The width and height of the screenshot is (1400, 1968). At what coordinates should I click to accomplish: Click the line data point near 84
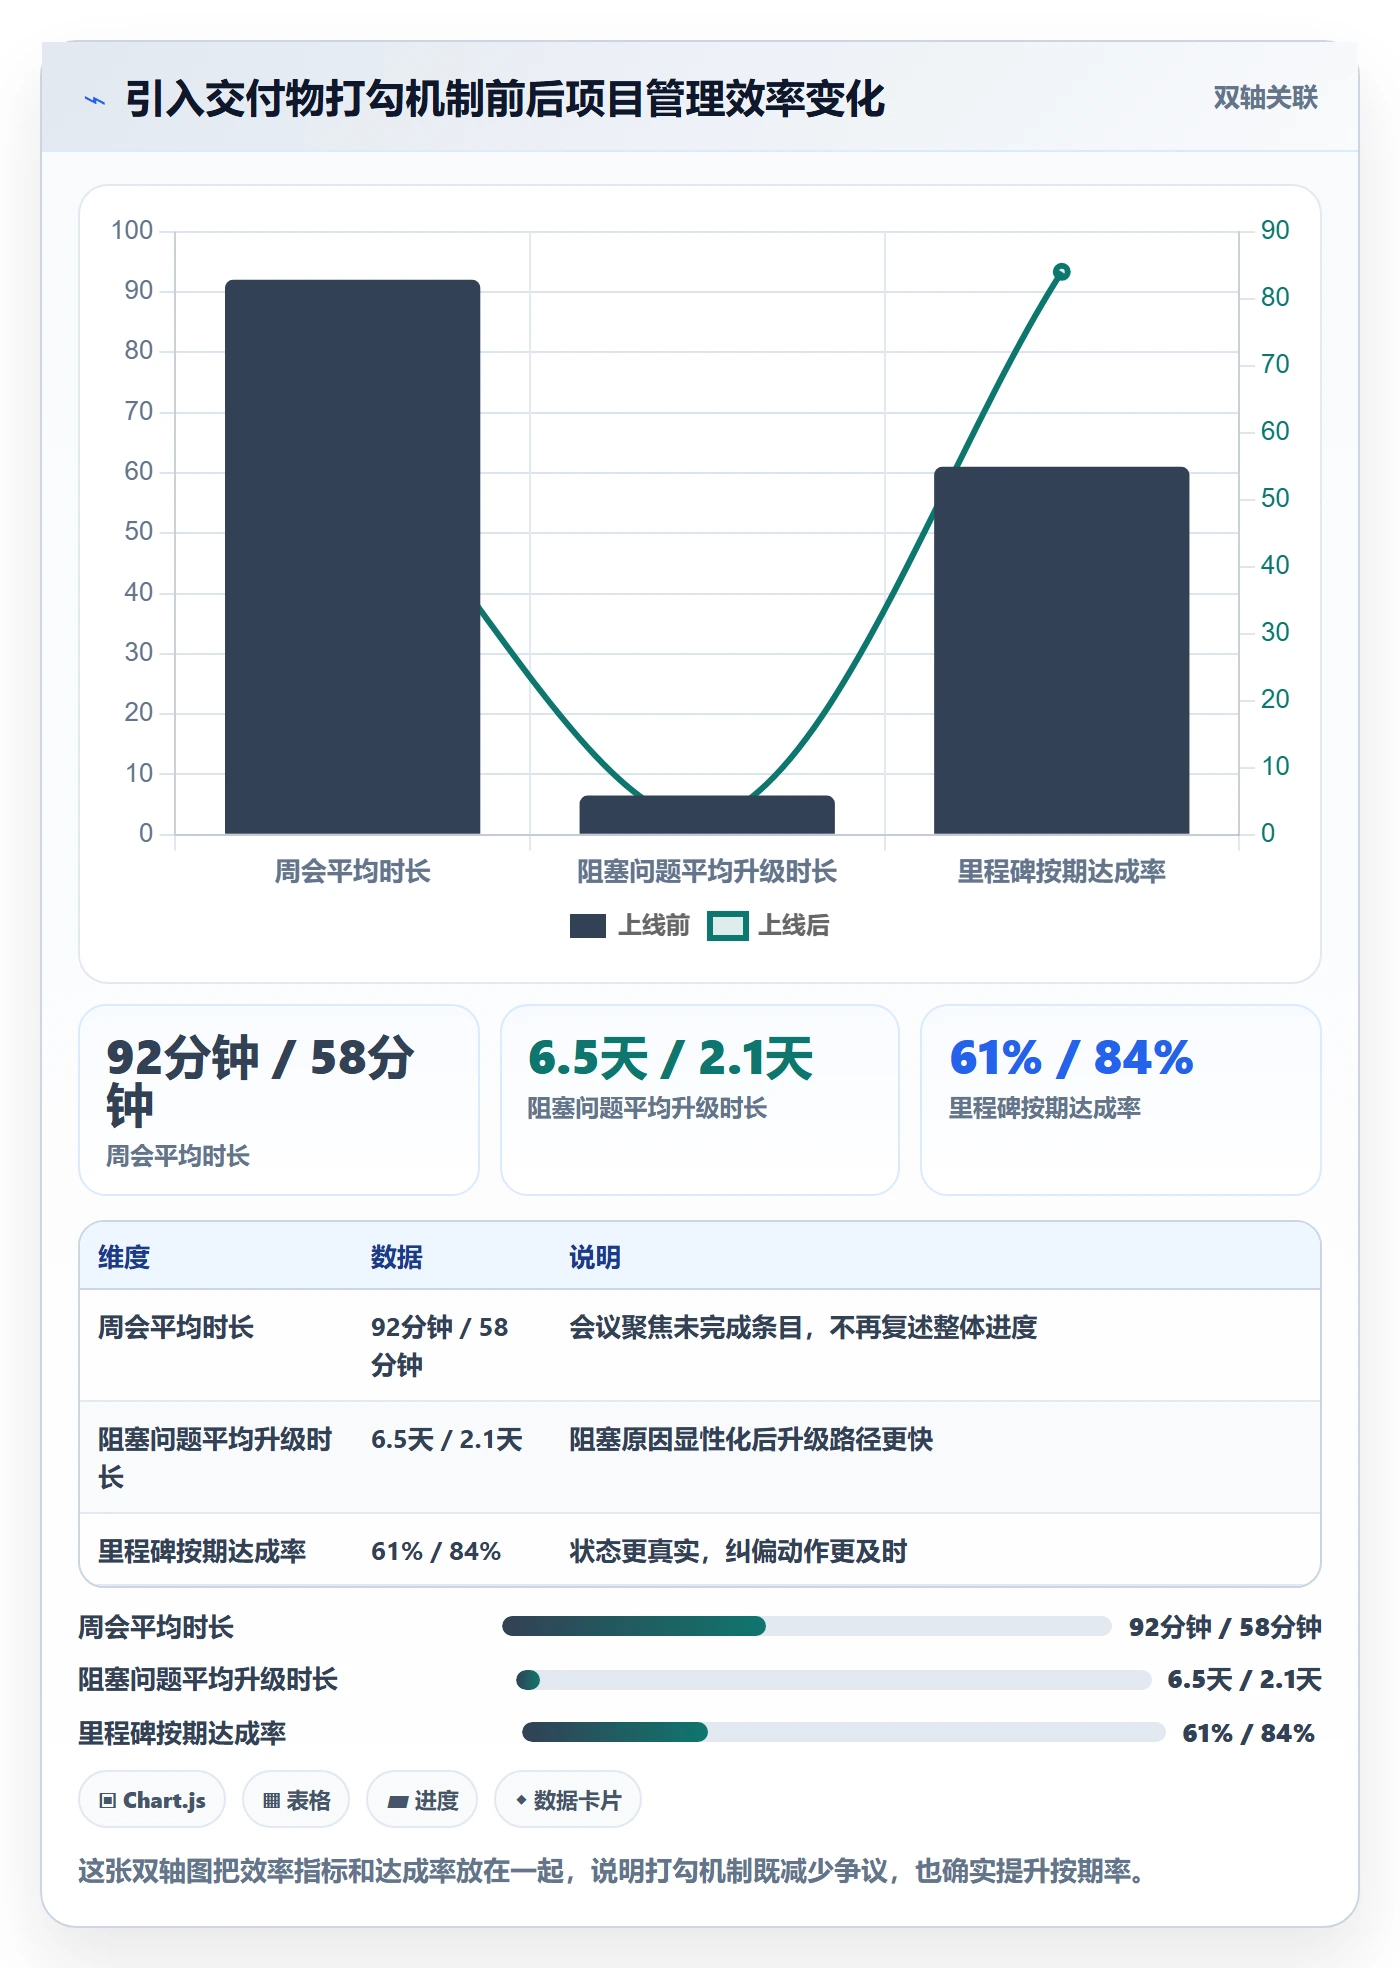coord(1062,272)
